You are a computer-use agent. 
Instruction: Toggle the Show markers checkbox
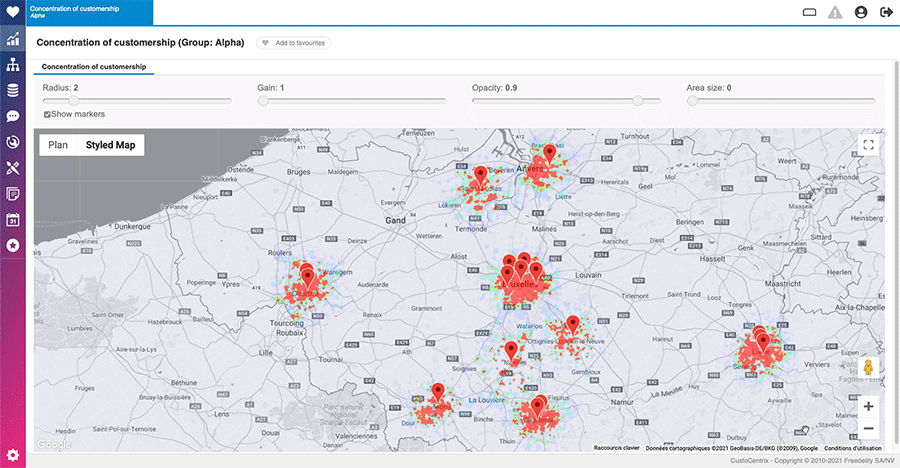[x=47, y=115]
